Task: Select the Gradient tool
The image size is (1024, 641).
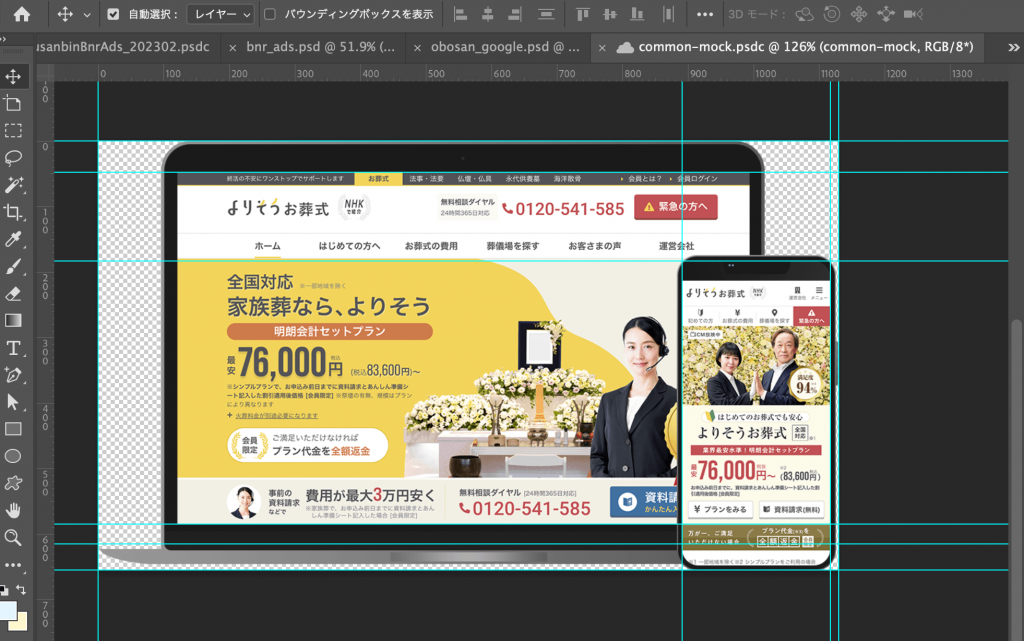Action: [13, 320]
